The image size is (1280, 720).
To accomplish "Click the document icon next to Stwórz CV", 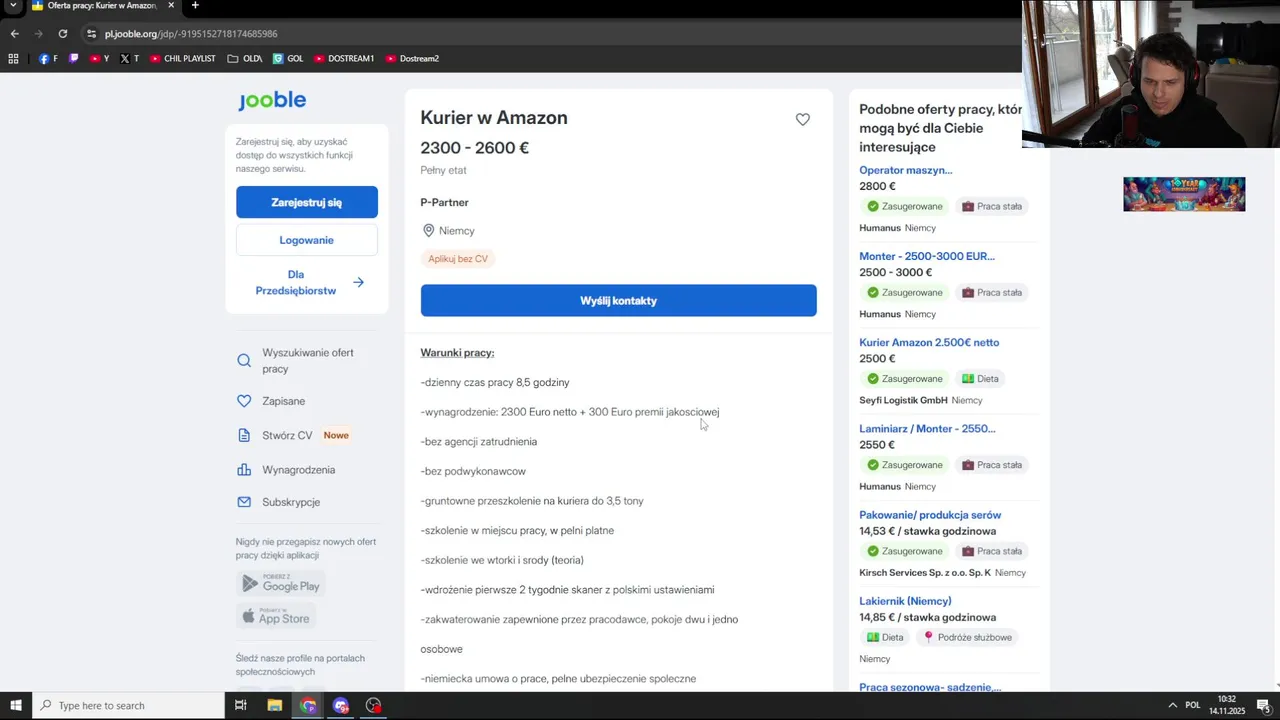I will 244,435.
